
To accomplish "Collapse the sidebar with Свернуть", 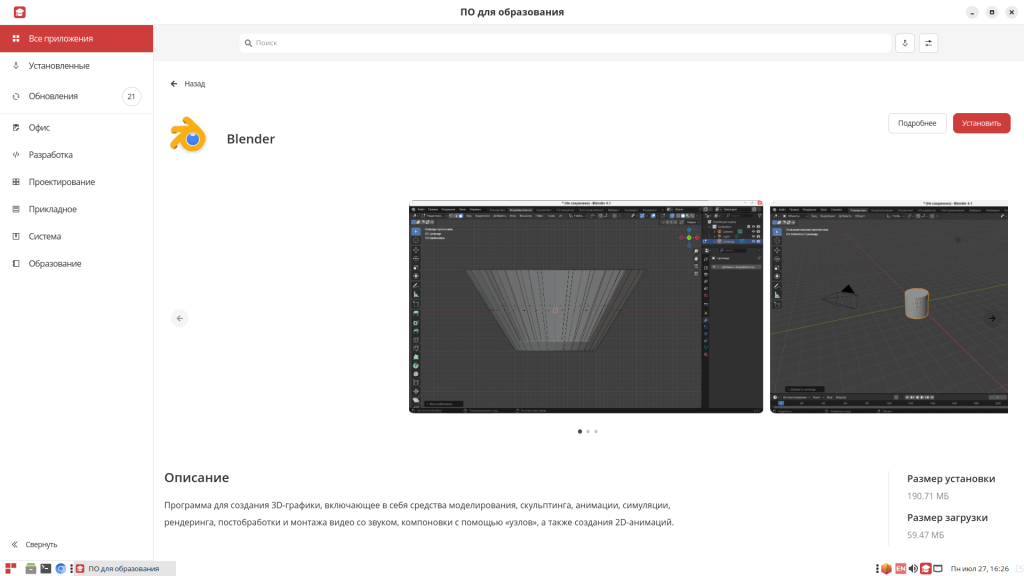I will [35, 544].
